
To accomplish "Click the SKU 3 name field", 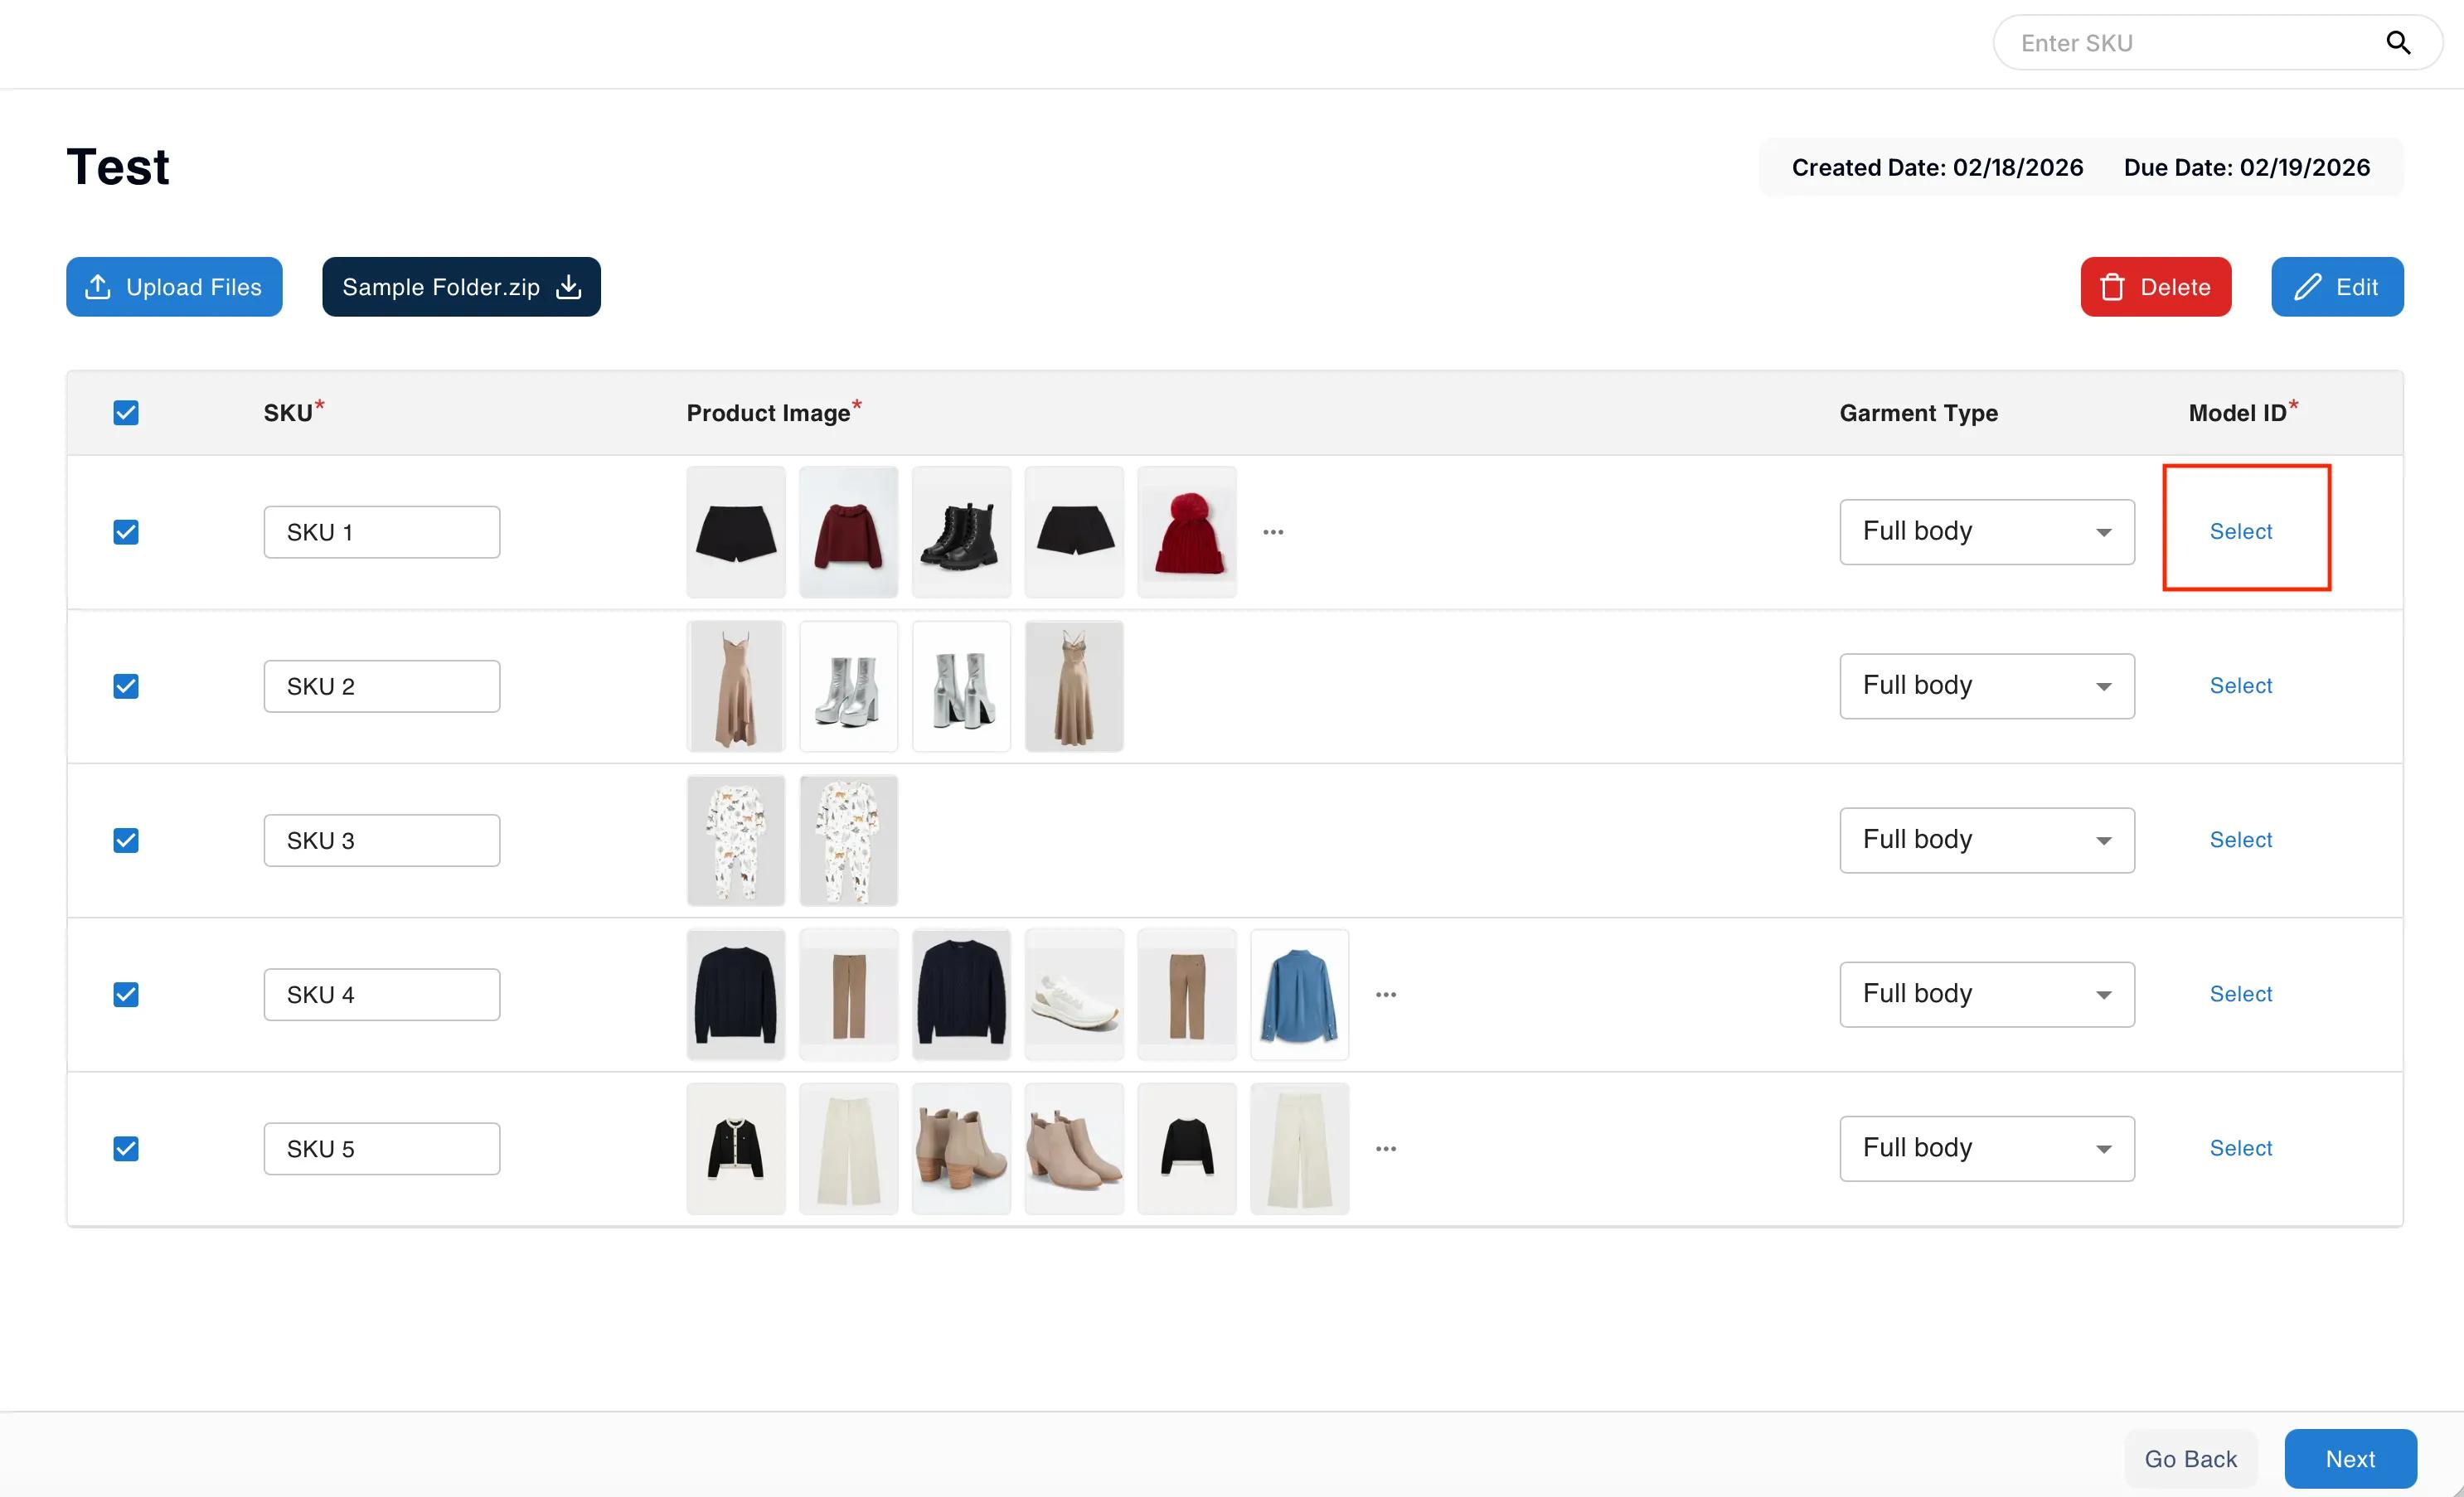I will (381, 840).
